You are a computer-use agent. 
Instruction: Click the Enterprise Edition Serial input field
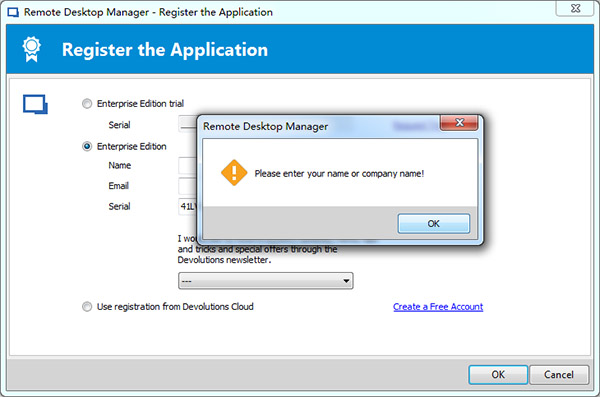[x=188, y=206]
